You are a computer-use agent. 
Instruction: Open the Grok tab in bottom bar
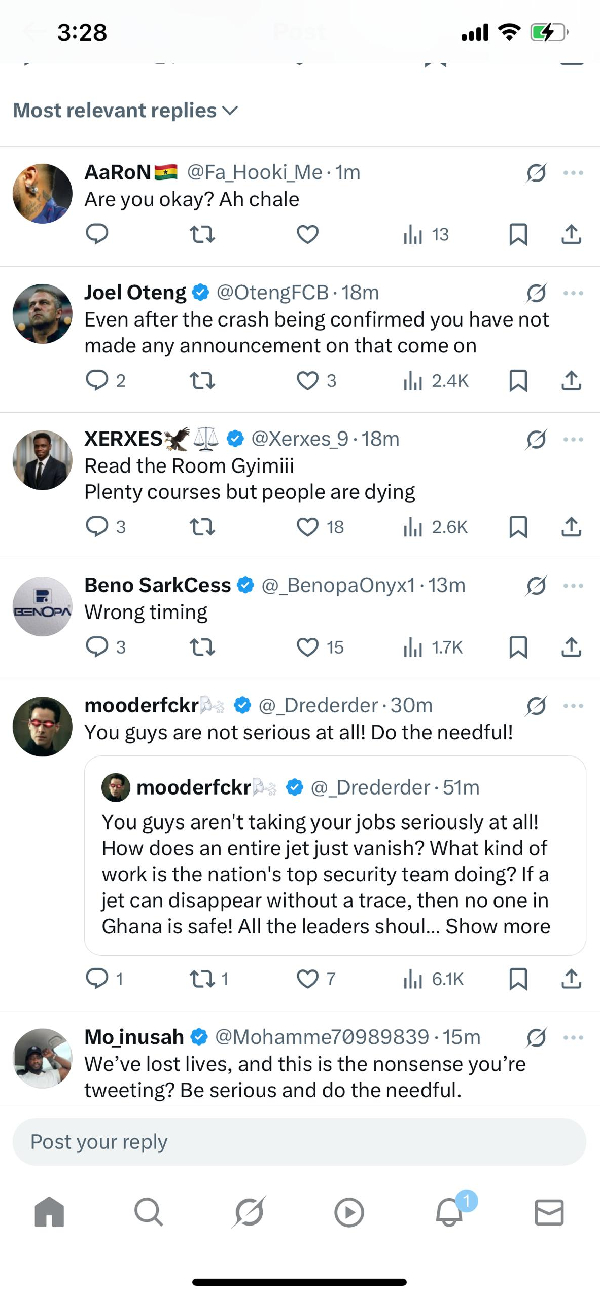coord(248,1213)
